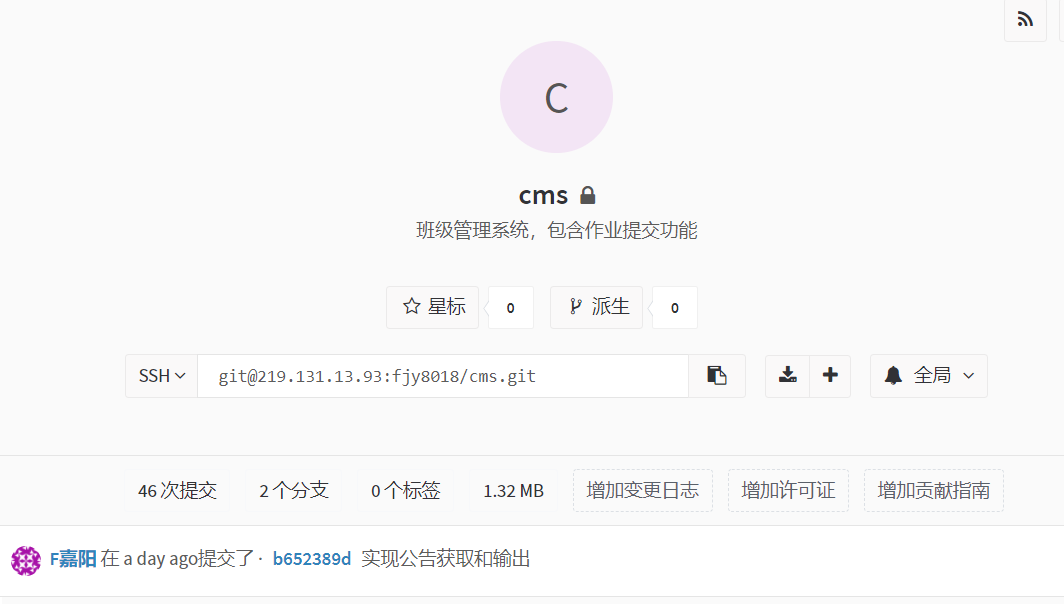
Task: Copy the repository URL to clipboard
Action: (717, 375)
